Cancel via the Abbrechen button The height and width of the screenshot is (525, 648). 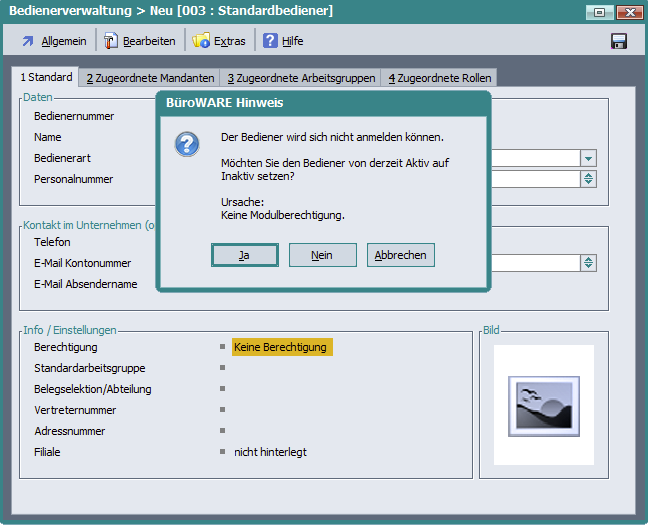point(400,255)
